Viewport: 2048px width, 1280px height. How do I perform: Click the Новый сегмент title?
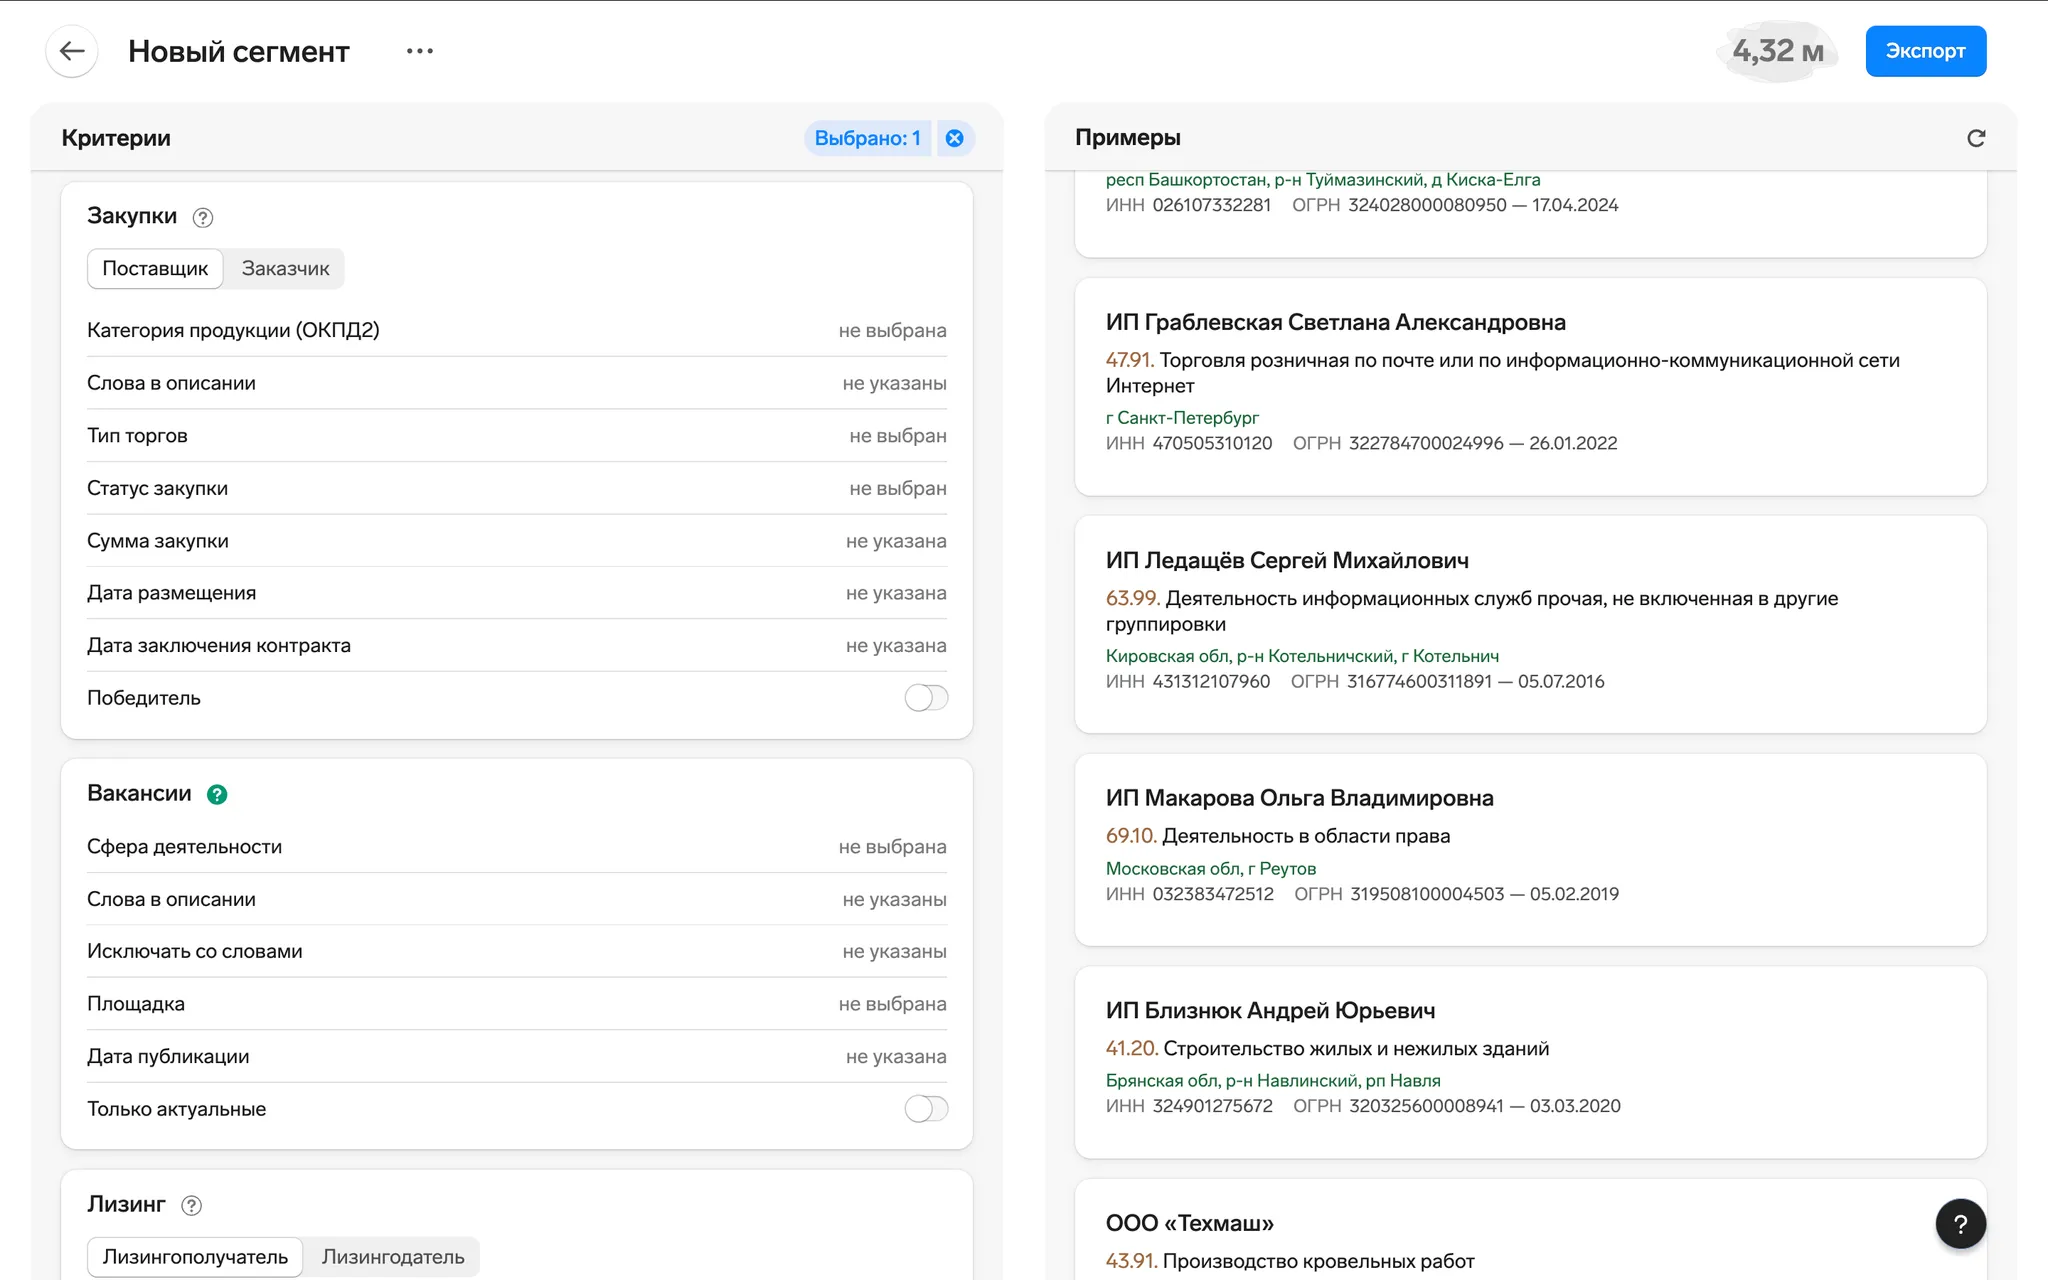[x=239, y=51]
